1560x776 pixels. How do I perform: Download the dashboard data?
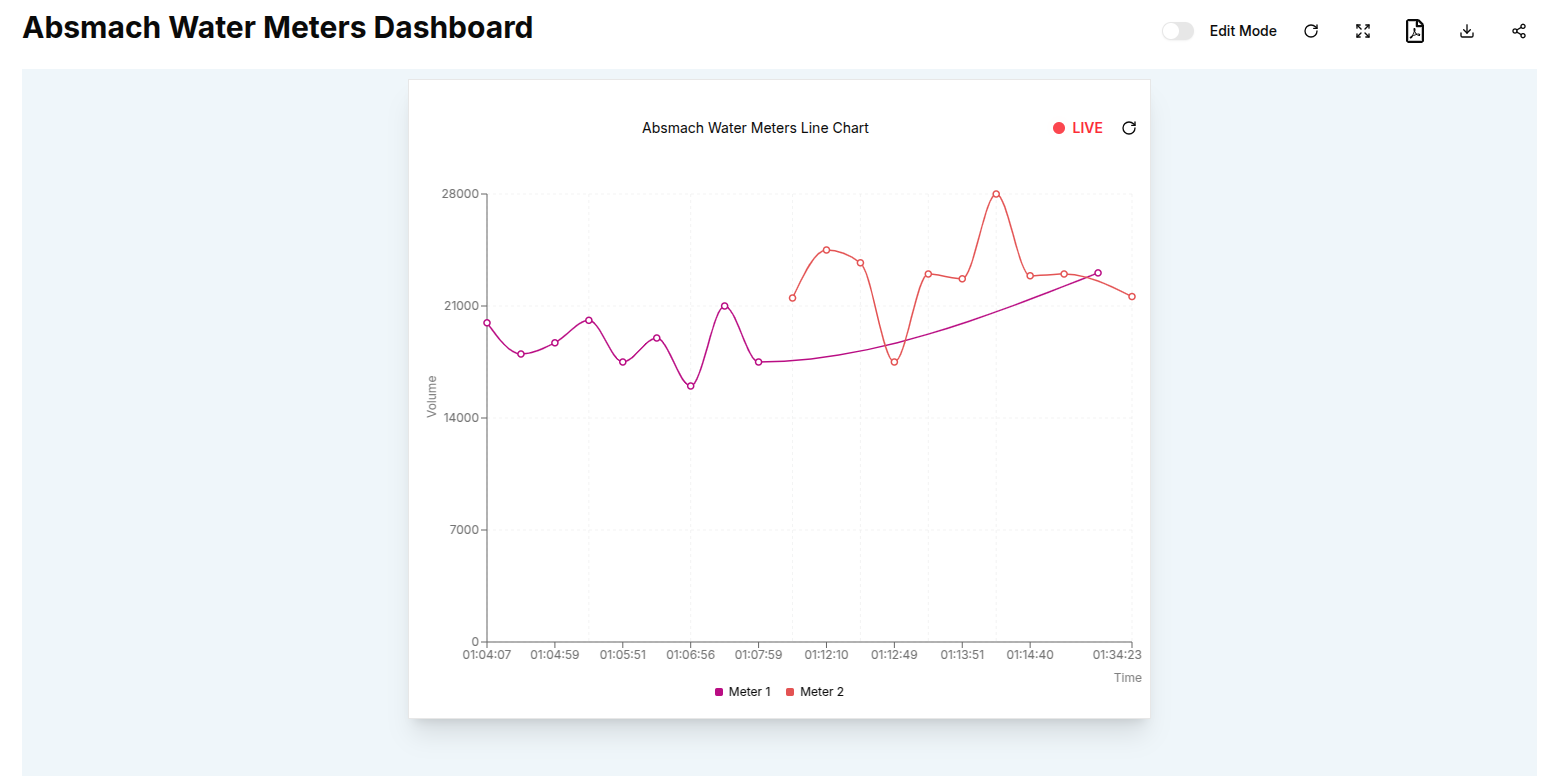(x=1466, y=31)
